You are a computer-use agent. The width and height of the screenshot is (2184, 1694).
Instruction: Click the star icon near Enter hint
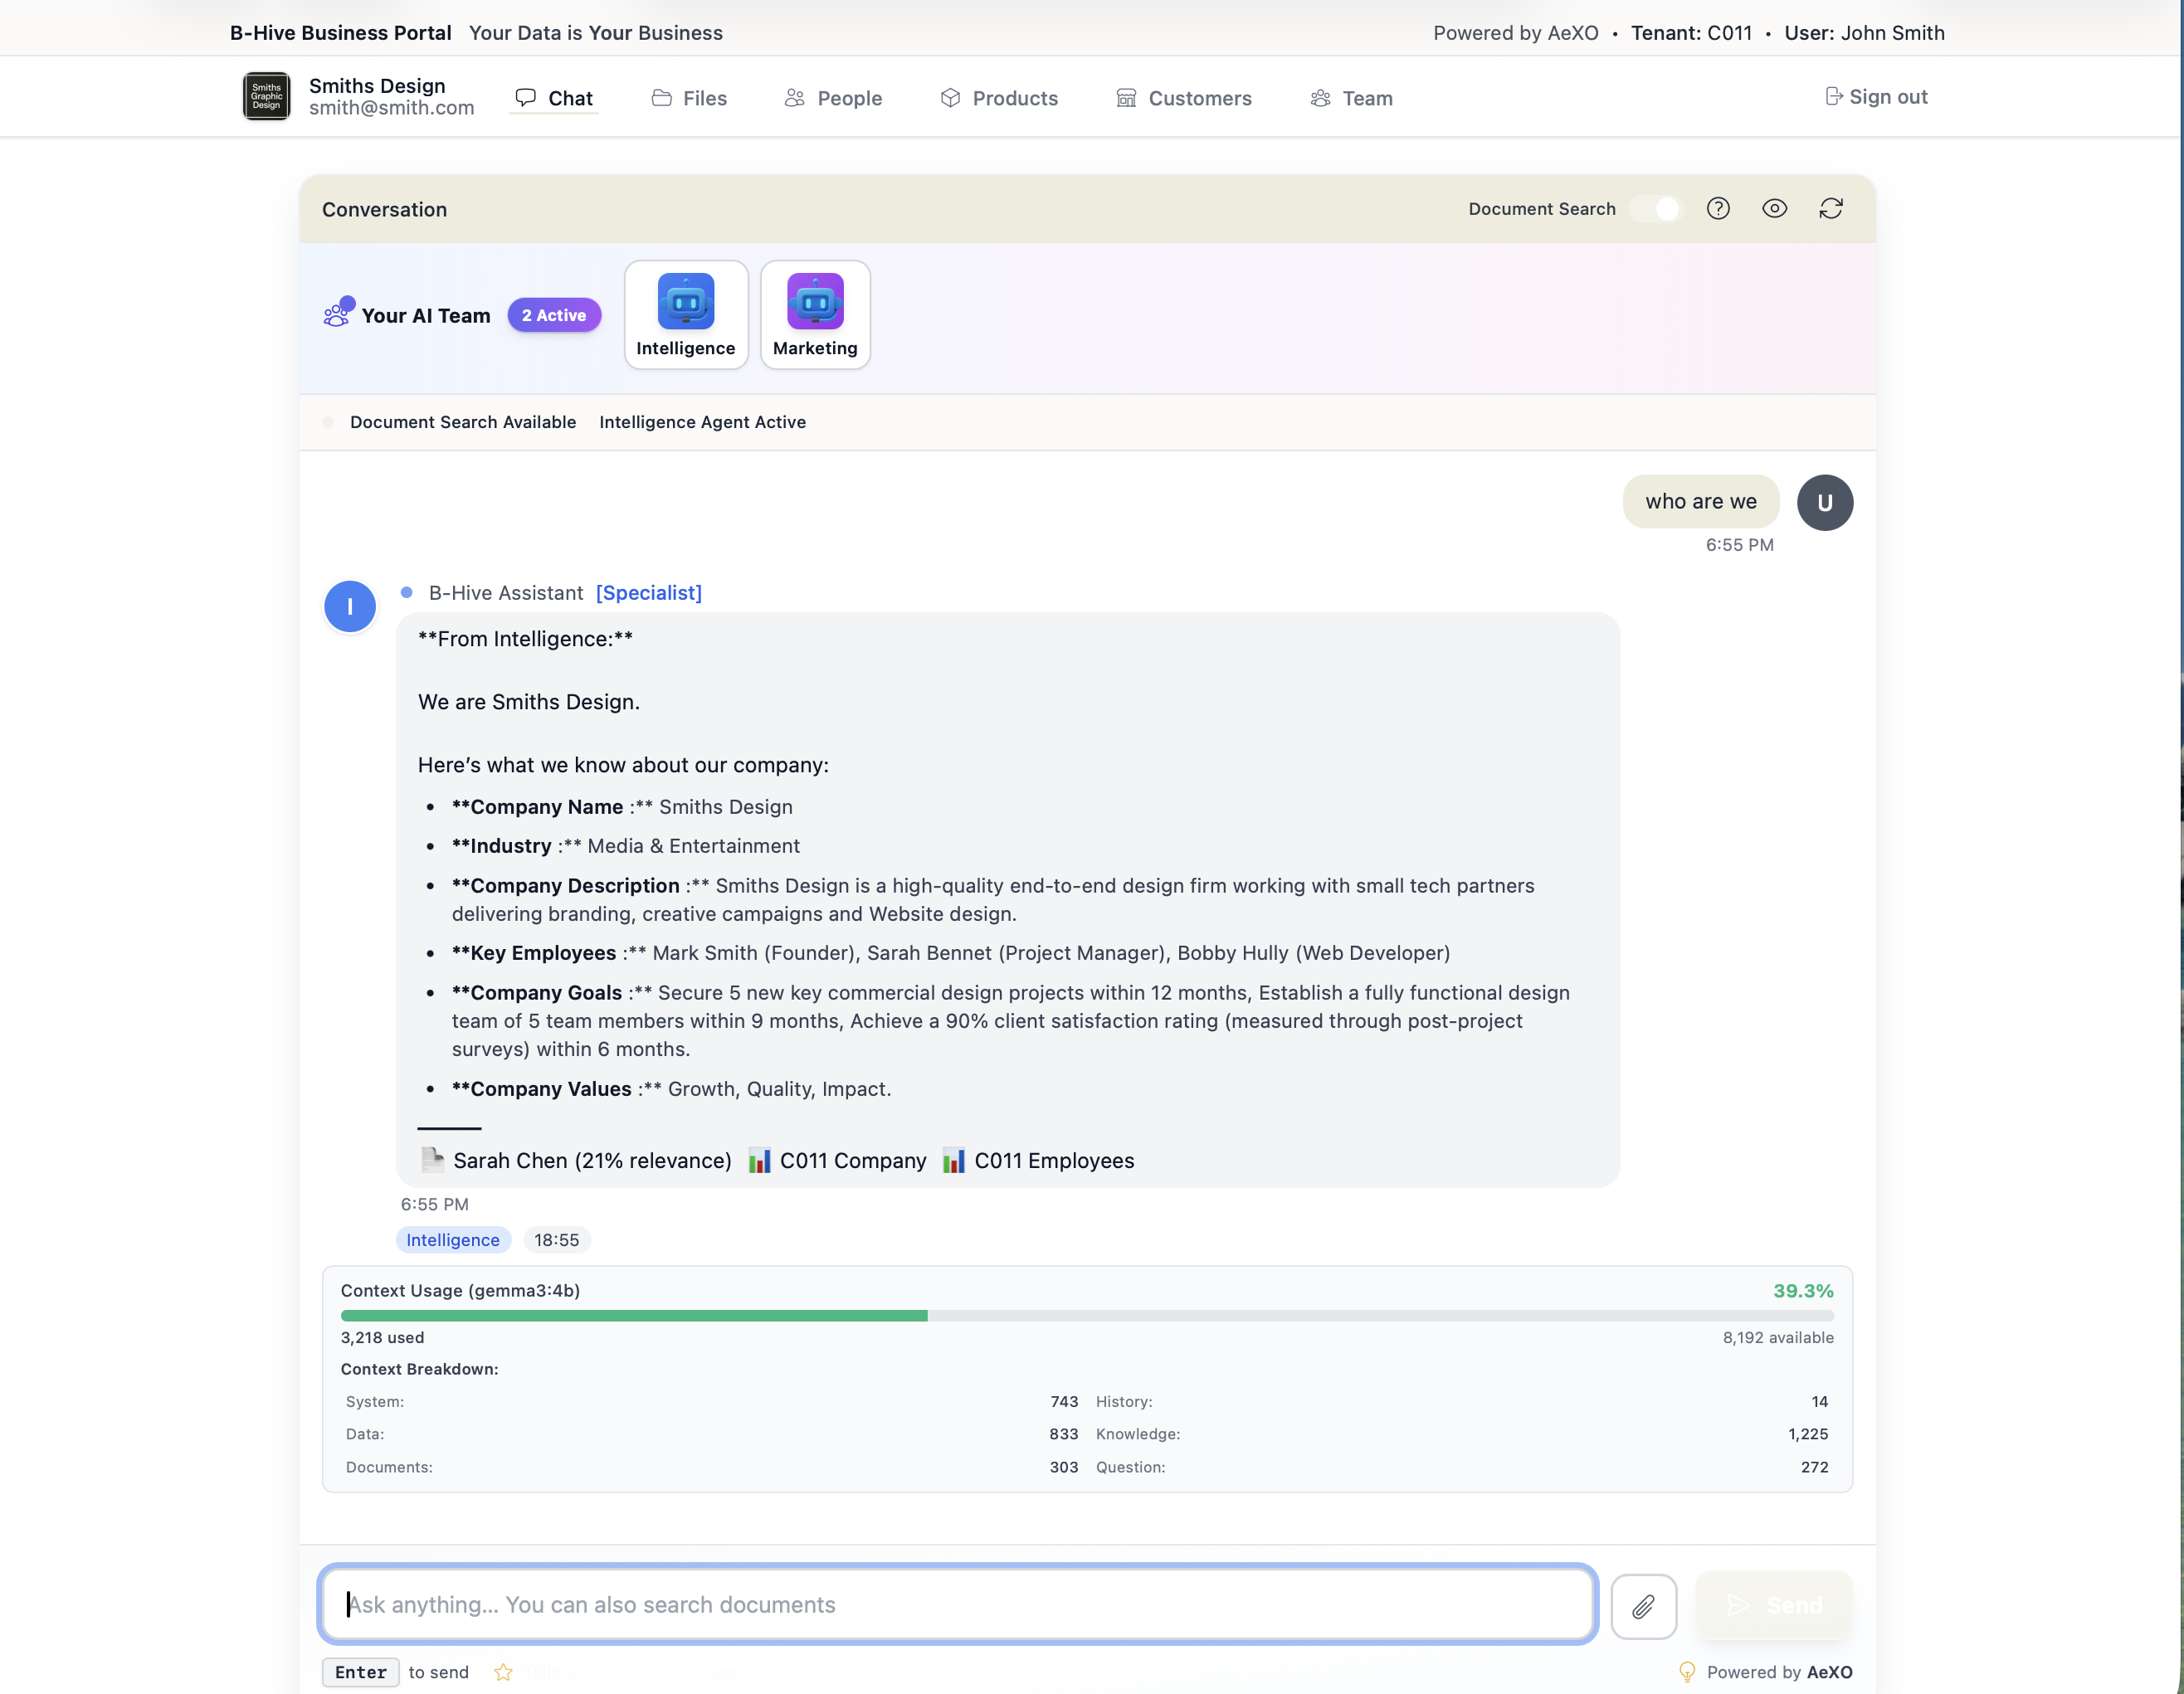[x=503, y=1672]
